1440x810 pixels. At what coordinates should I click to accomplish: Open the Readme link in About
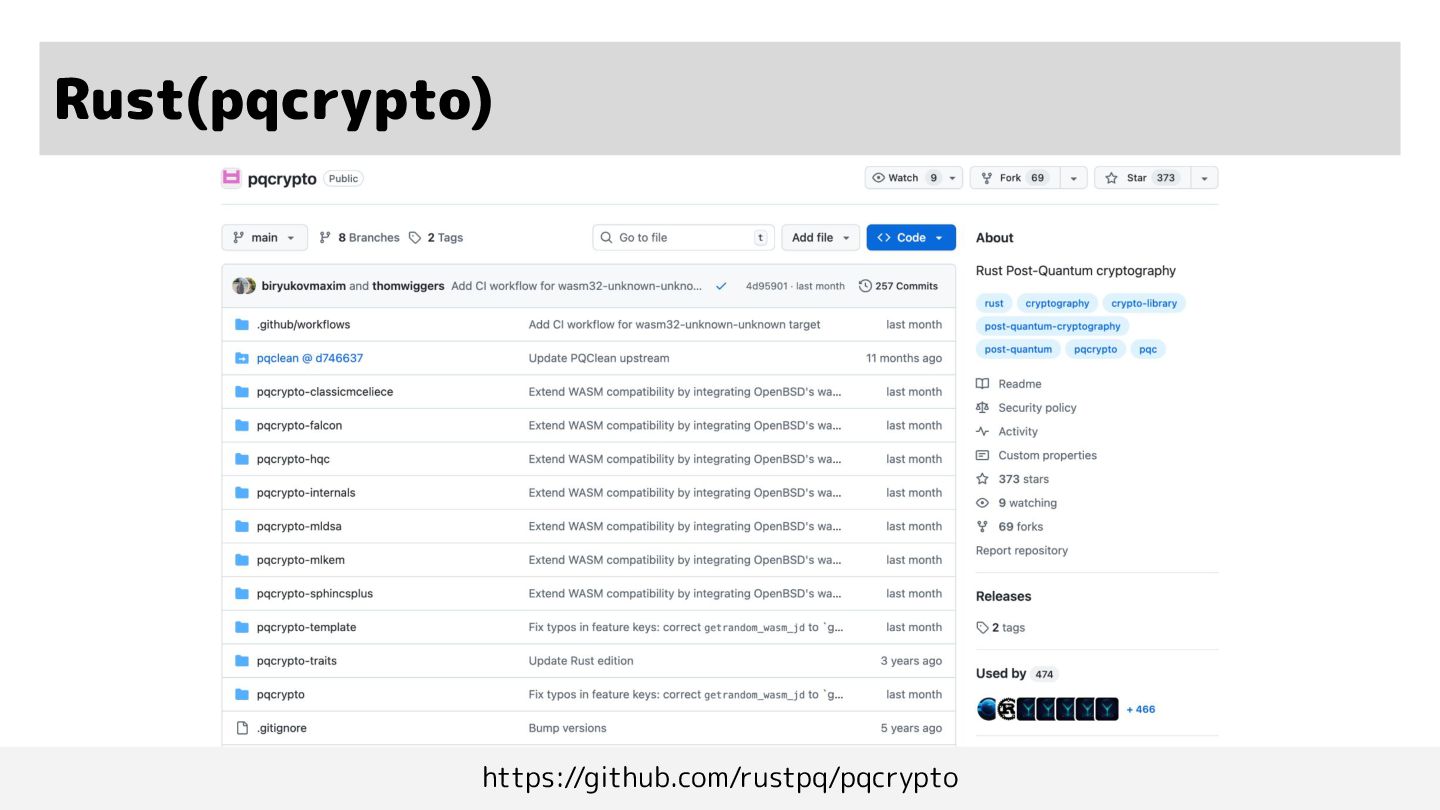(1009, 384)
